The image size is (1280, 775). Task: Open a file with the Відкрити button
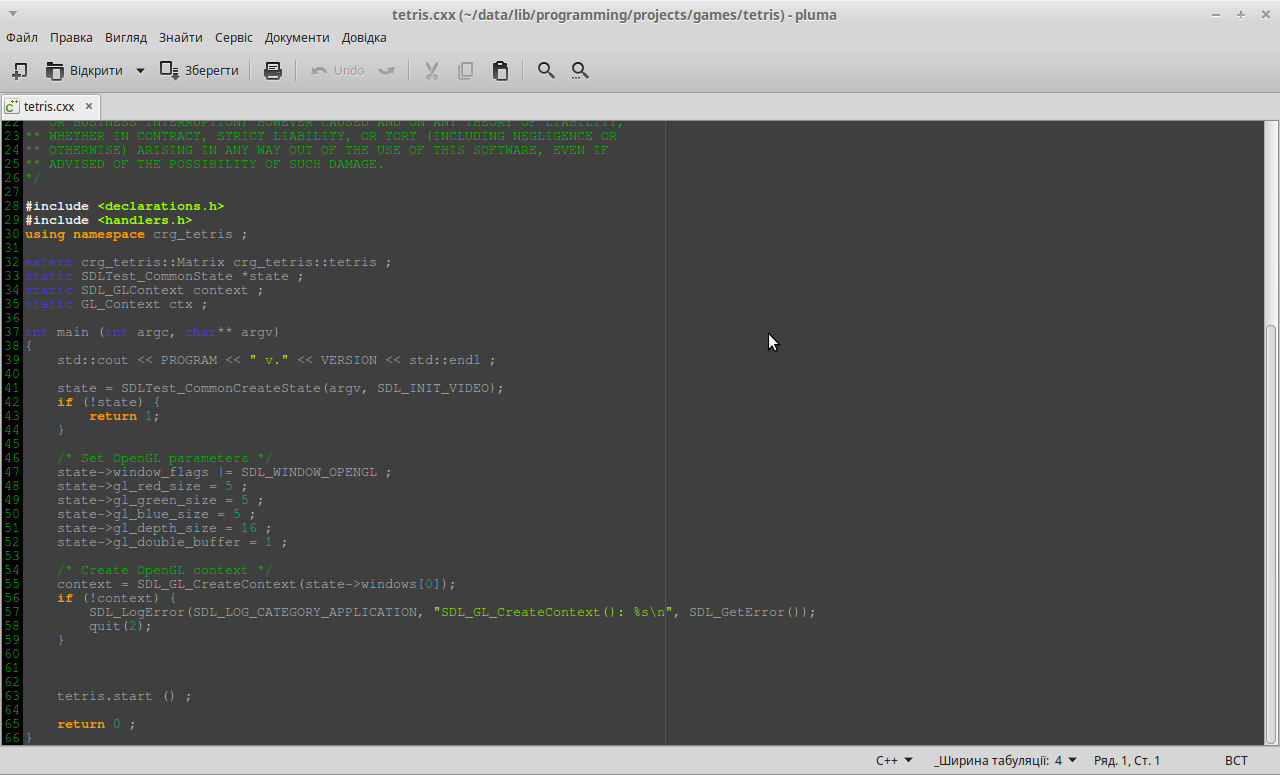coord(84,71)
